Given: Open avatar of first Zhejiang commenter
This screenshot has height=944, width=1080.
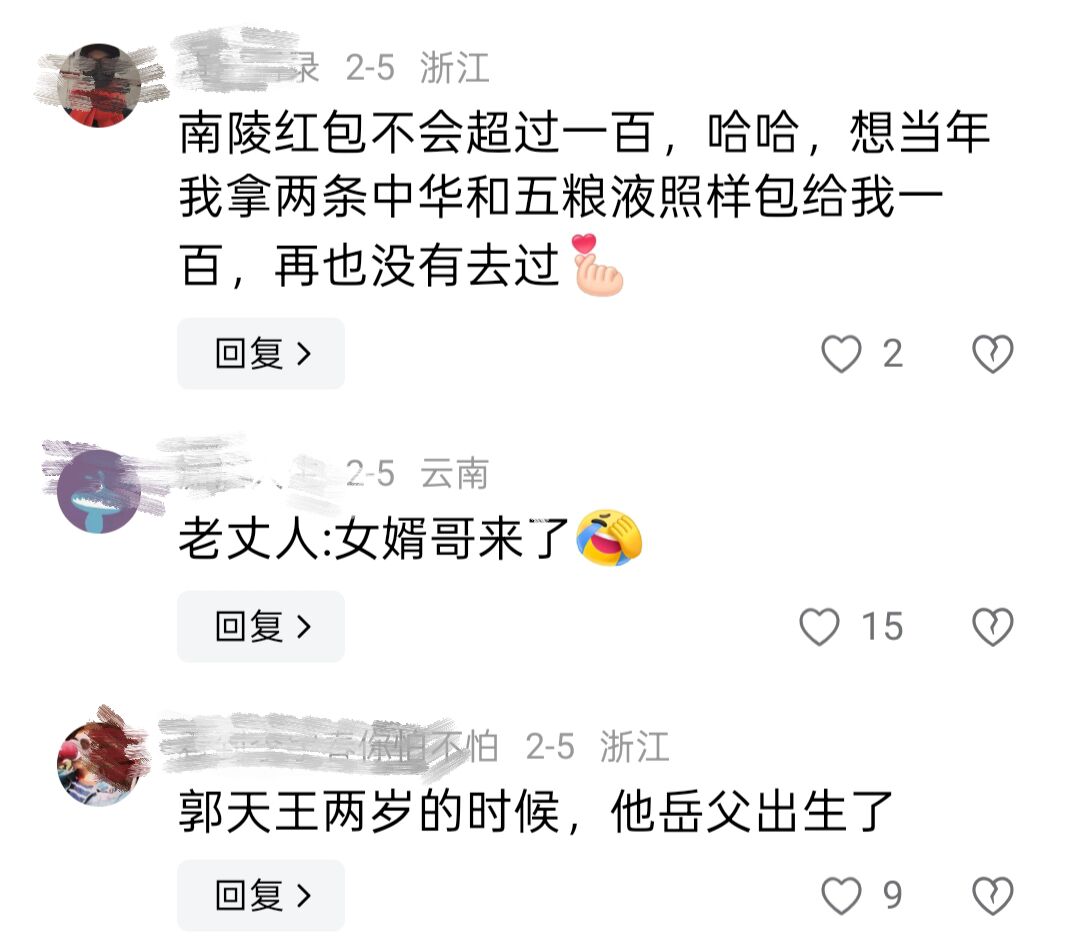Looking at the screenshot, I should coord(99,85).
